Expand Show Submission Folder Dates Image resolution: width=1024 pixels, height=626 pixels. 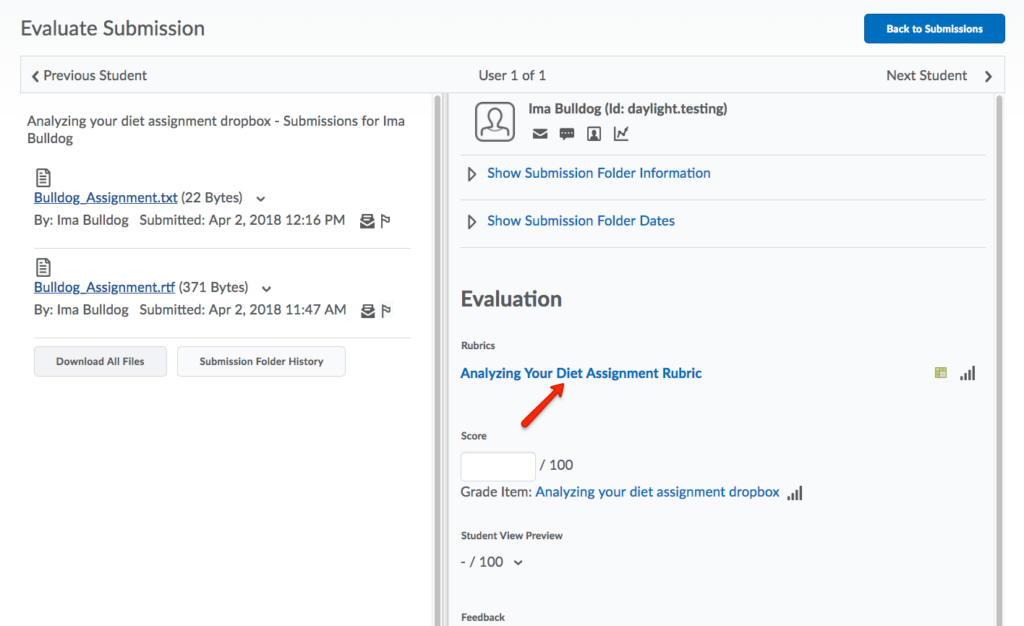point(580,221)
